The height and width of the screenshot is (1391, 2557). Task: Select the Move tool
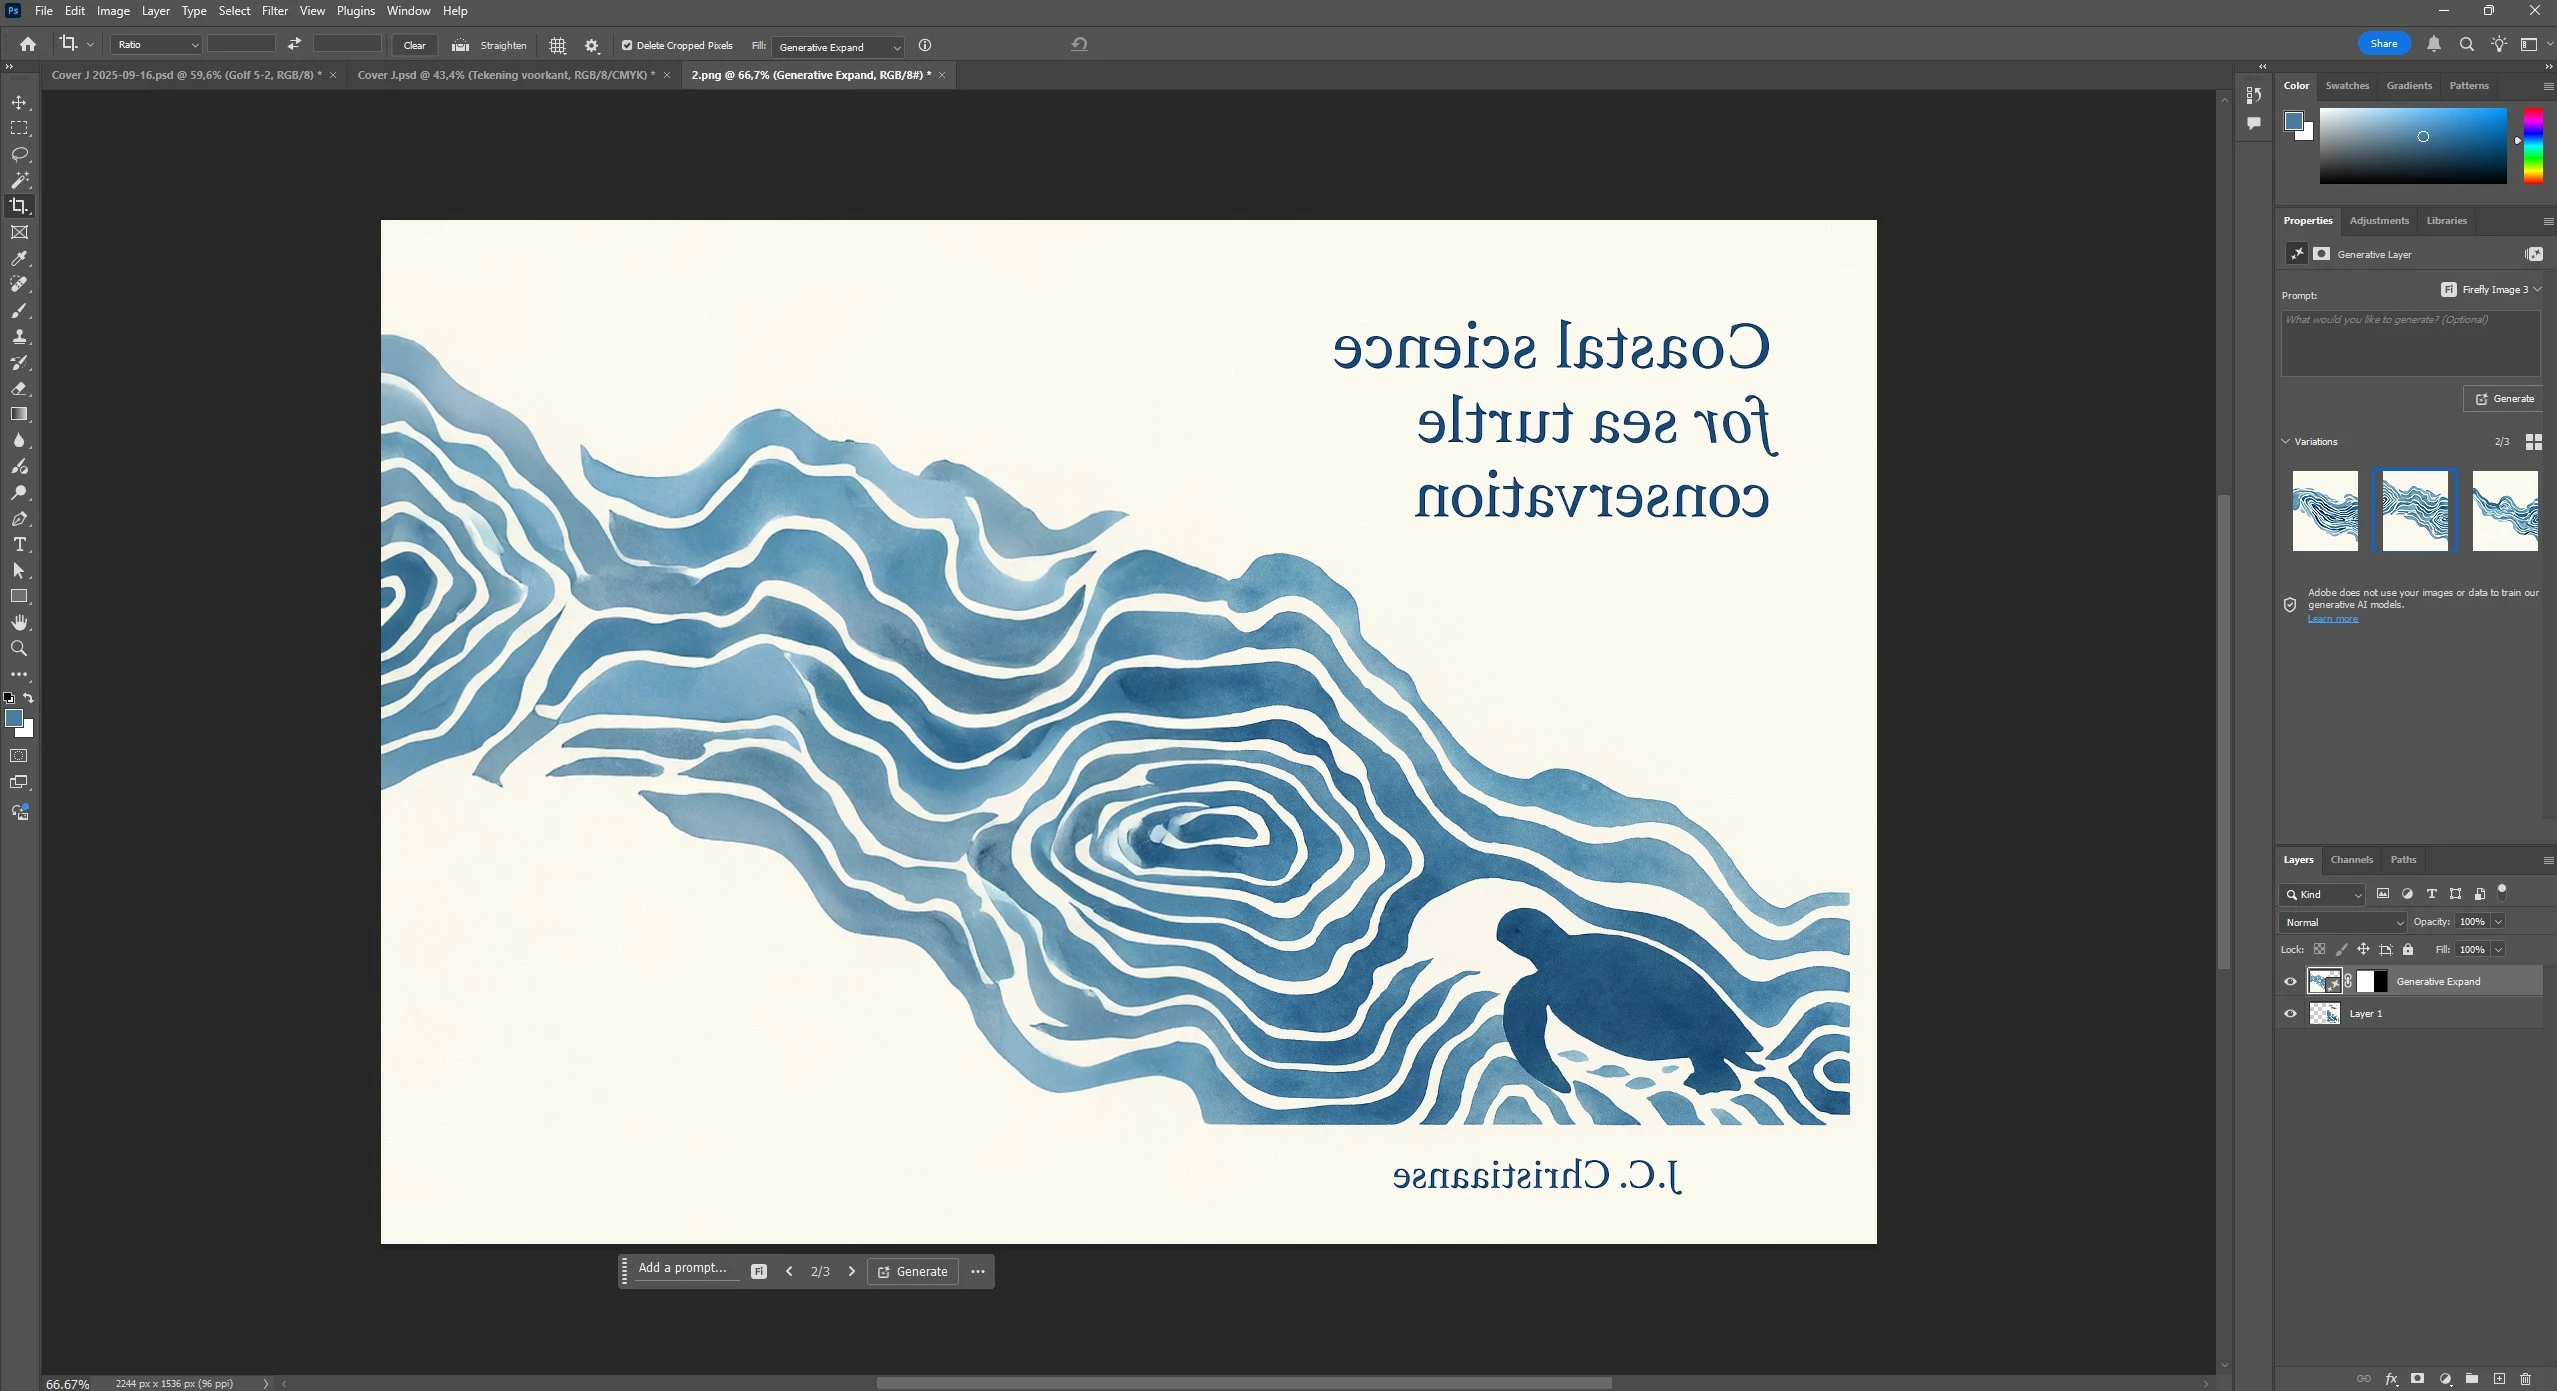pos(19,103)
